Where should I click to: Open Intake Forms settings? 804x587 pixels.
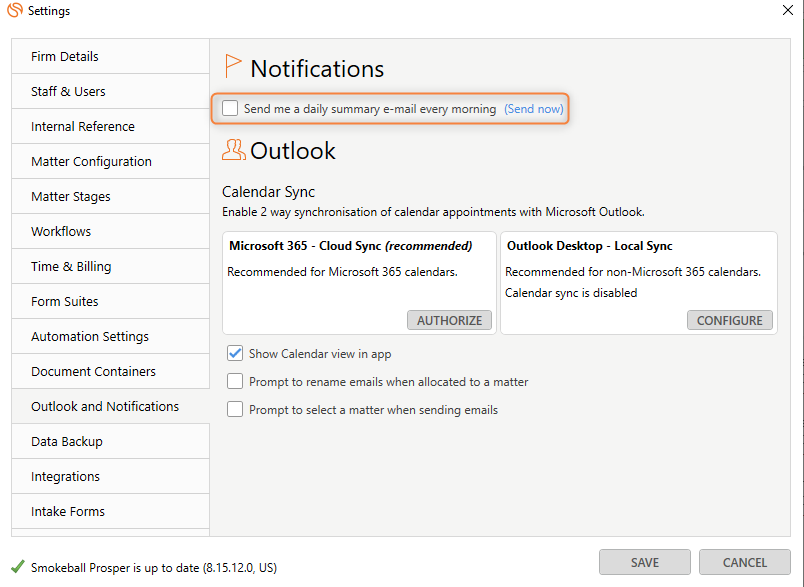coord(110,511)
